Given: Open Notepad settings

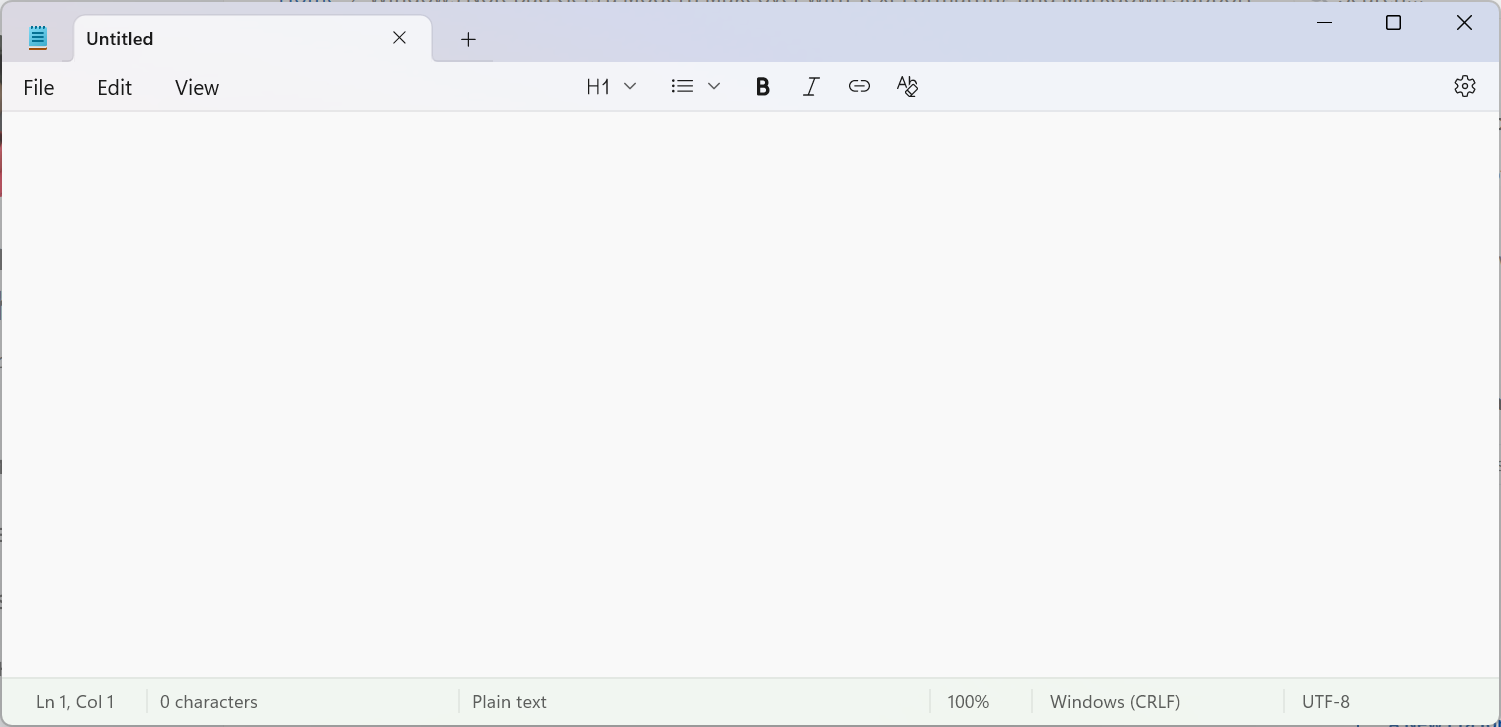Looking at the screenshot, I should 1464,86.
